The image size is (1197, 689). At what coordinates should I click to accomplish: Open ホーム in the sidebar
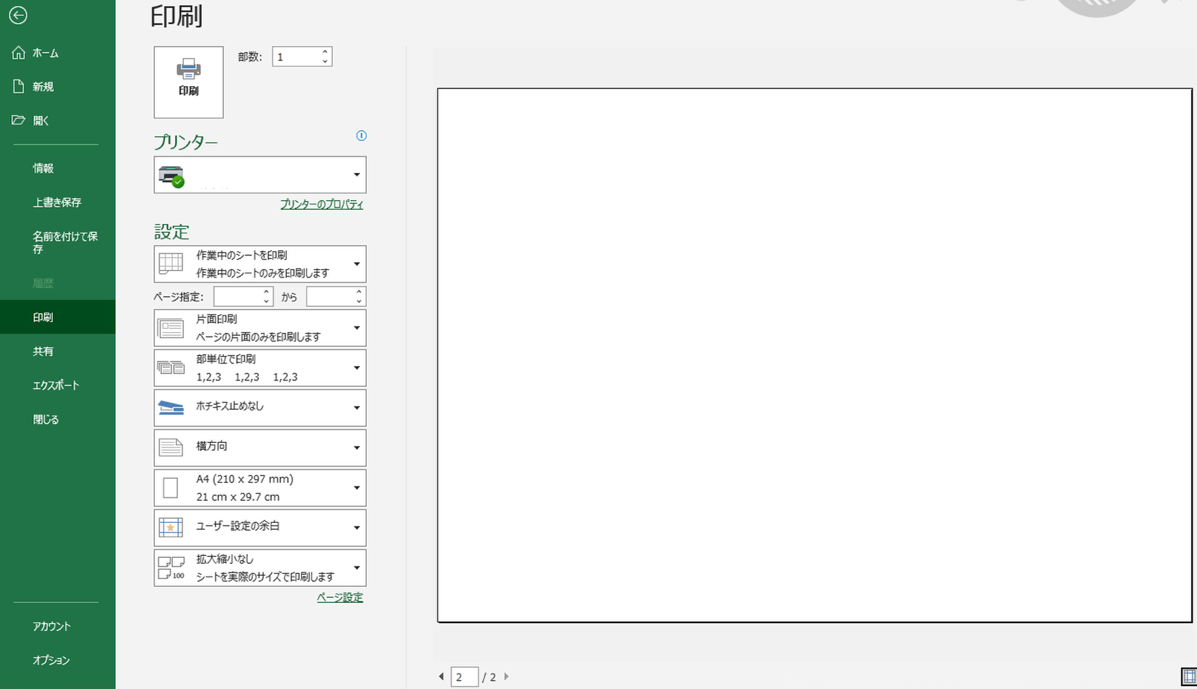45,53
